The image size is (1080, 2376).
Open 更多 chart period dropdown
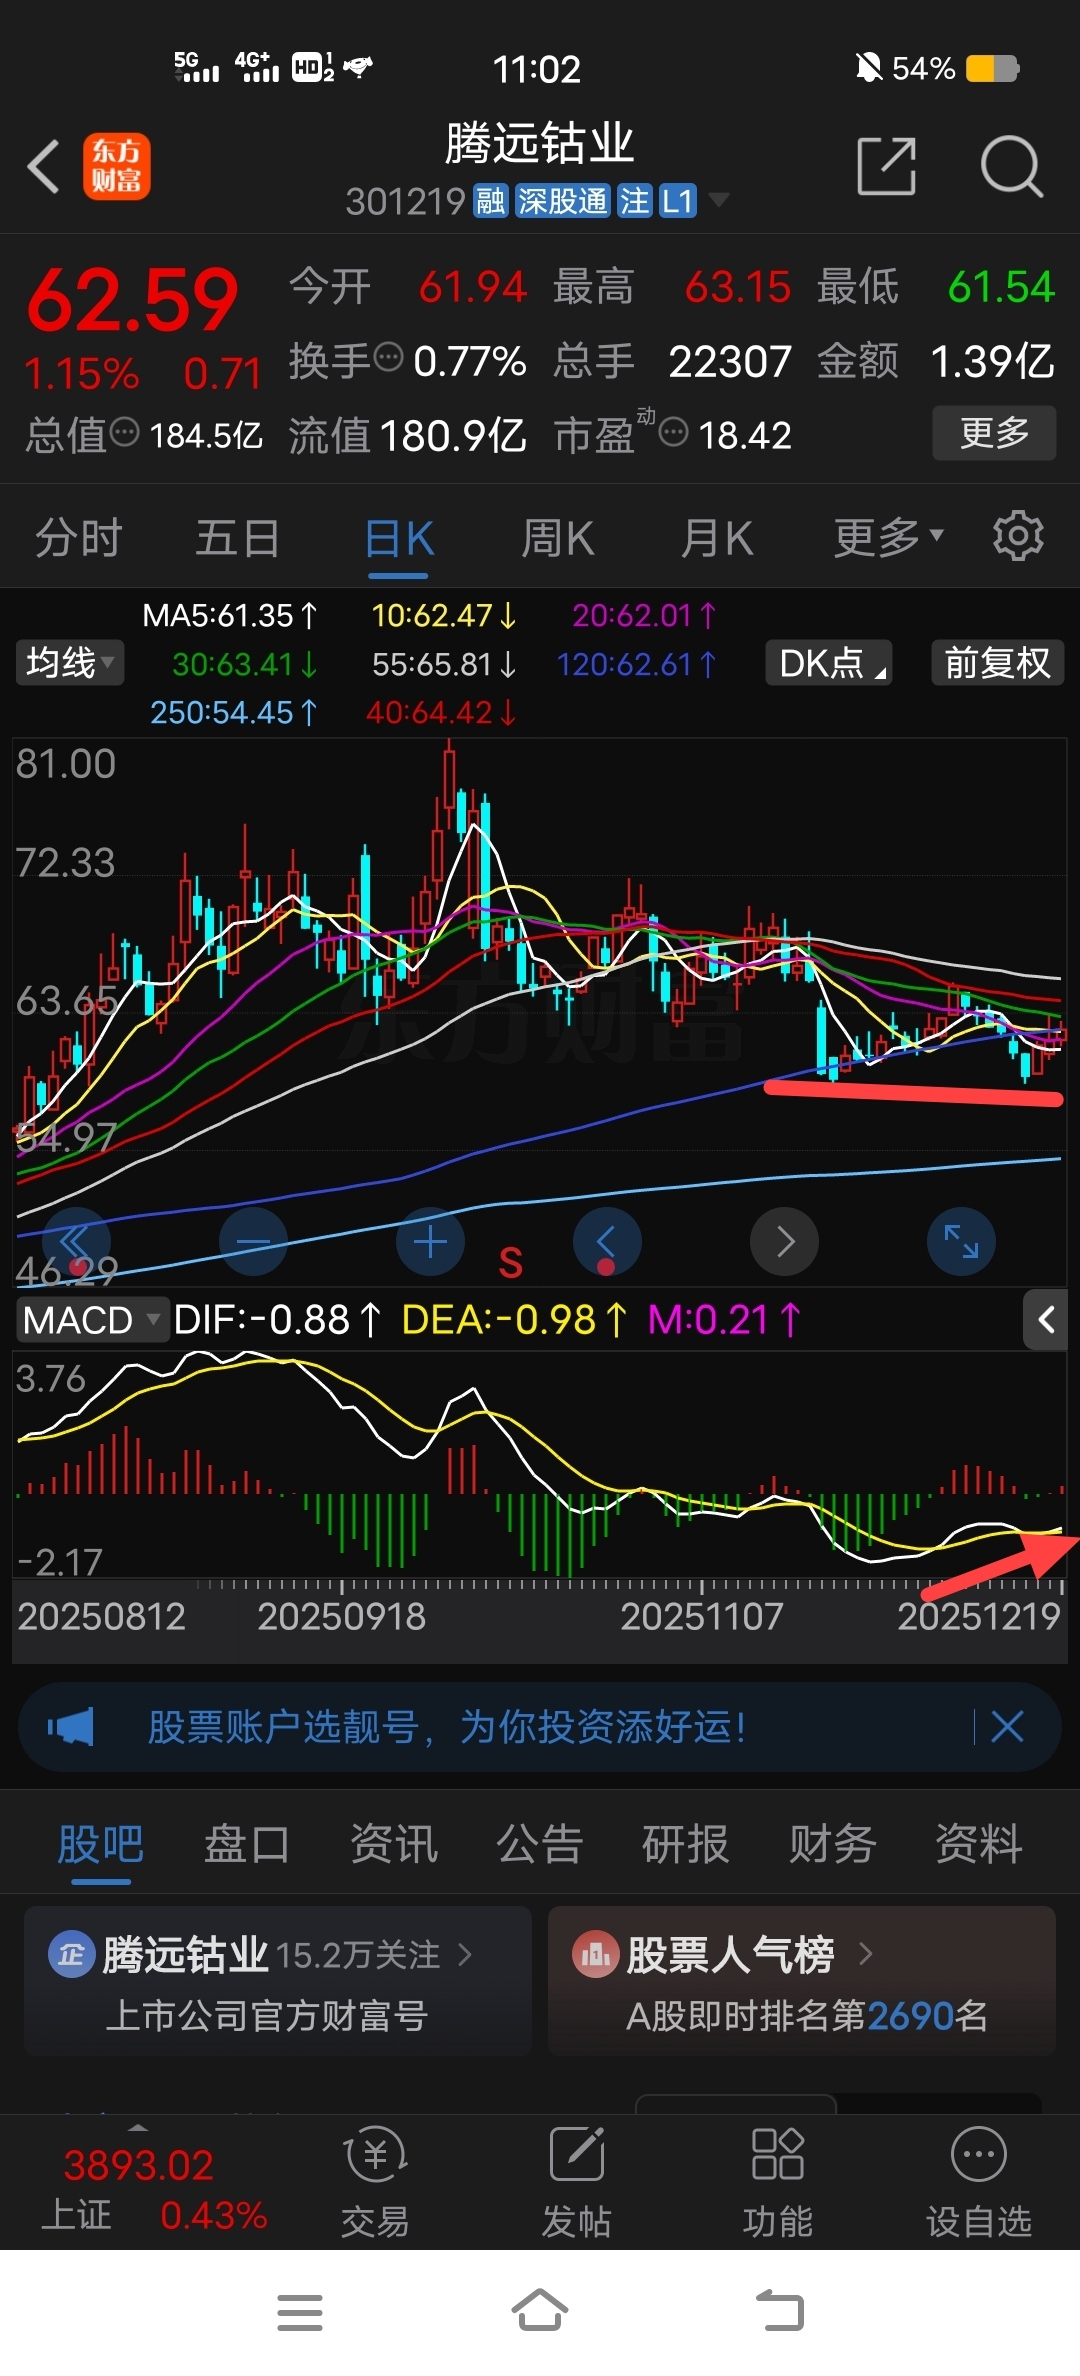[x=888, y=537]
